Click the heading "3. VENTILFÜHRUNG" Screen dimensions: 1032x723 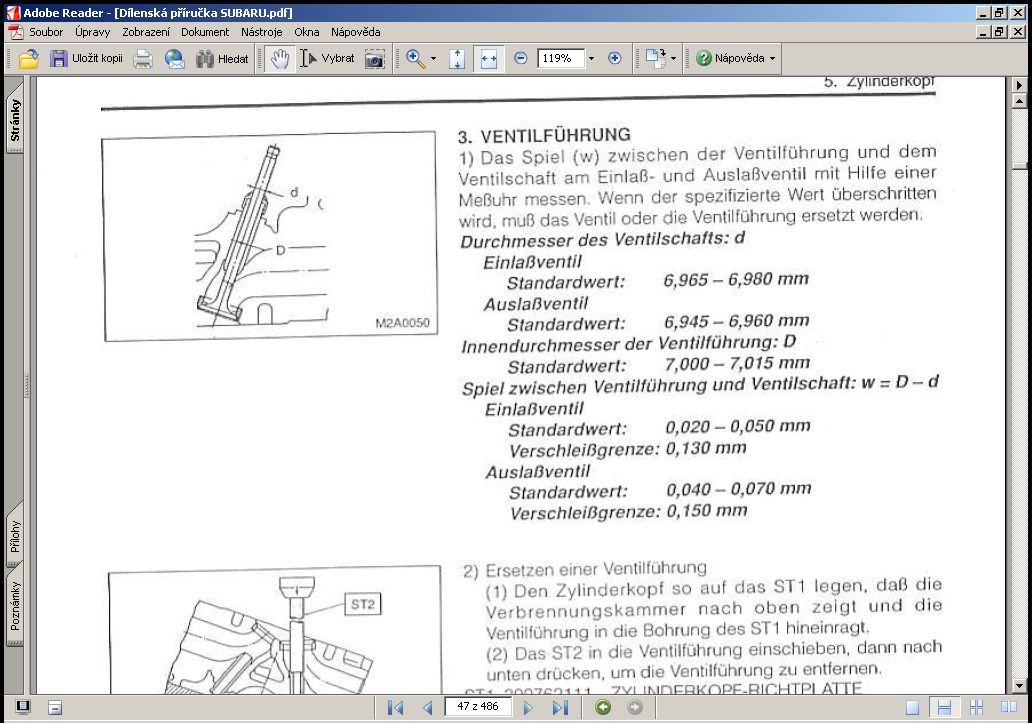(544, 136)
